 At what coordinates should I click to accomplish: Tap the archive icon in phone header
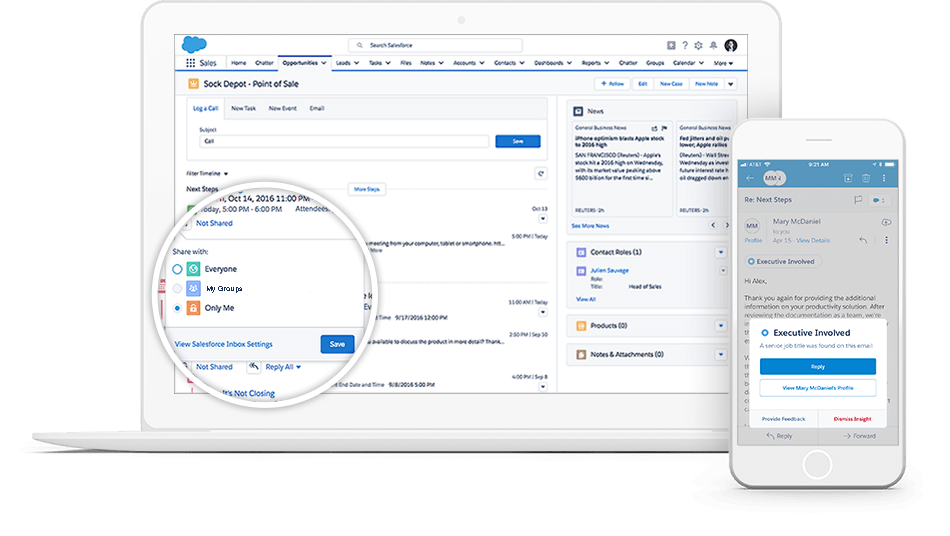(x=848, y=178)
